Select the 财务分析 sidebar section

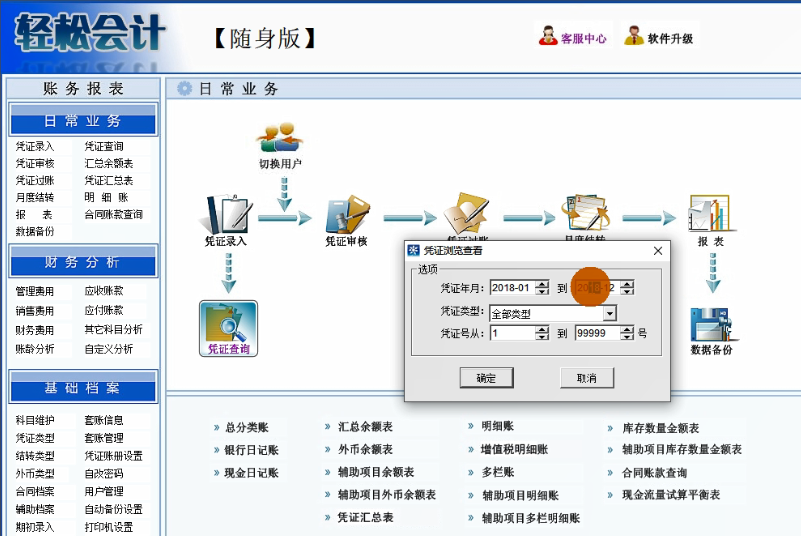coord(83,262)
